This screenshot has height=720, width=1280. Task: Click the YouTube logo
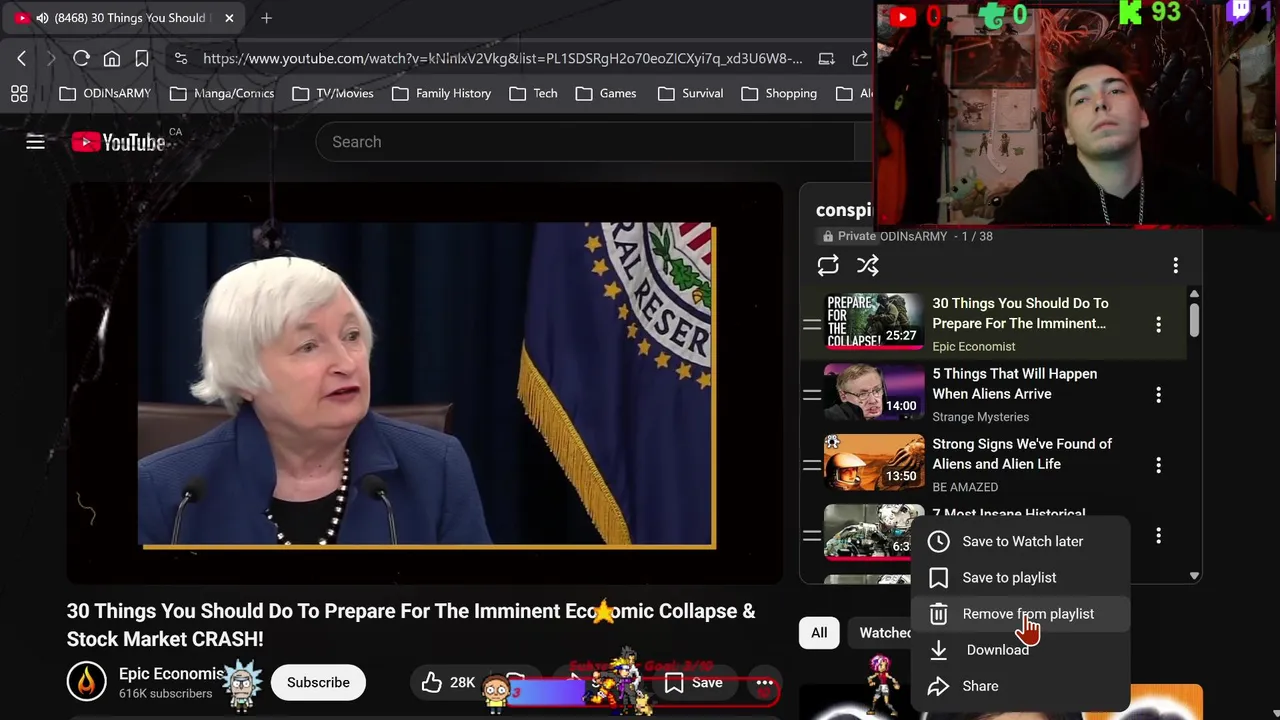119,142
